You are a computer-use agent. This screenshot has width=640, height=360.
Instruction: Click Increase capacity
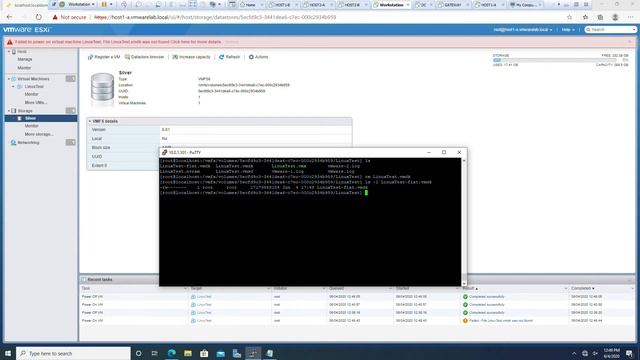191,57
